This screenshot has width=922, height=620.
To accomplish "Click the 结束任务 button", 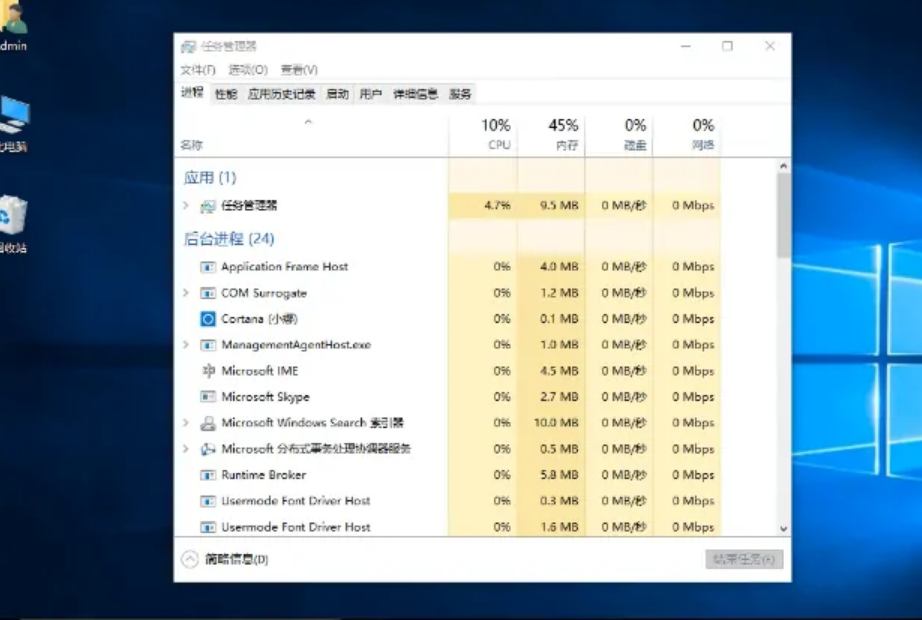I will click(745, 558).
